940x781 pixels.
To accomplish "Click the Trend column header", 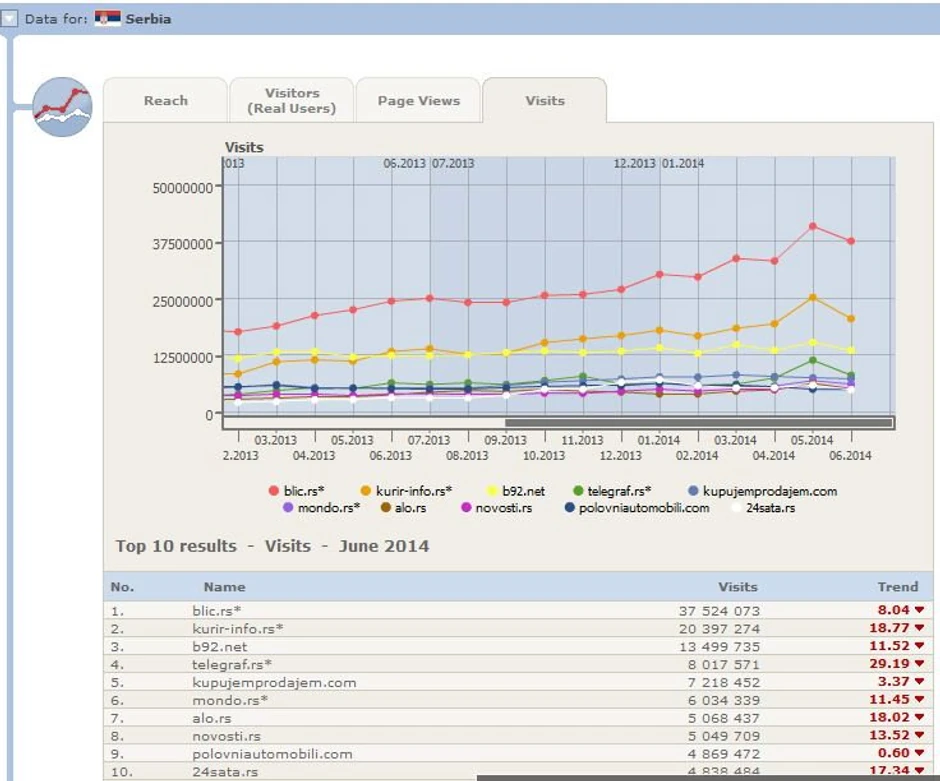I will click(x=897, y=587).
